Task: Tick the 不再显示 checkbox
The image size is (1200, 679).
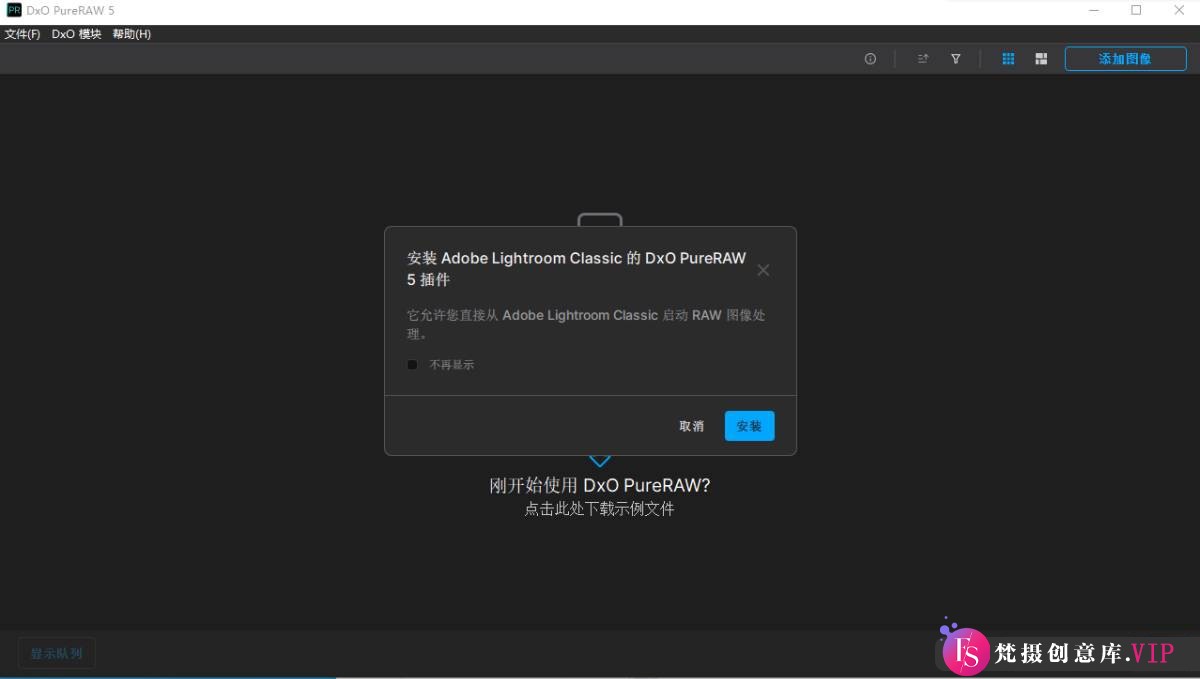Action: (412, 365)
